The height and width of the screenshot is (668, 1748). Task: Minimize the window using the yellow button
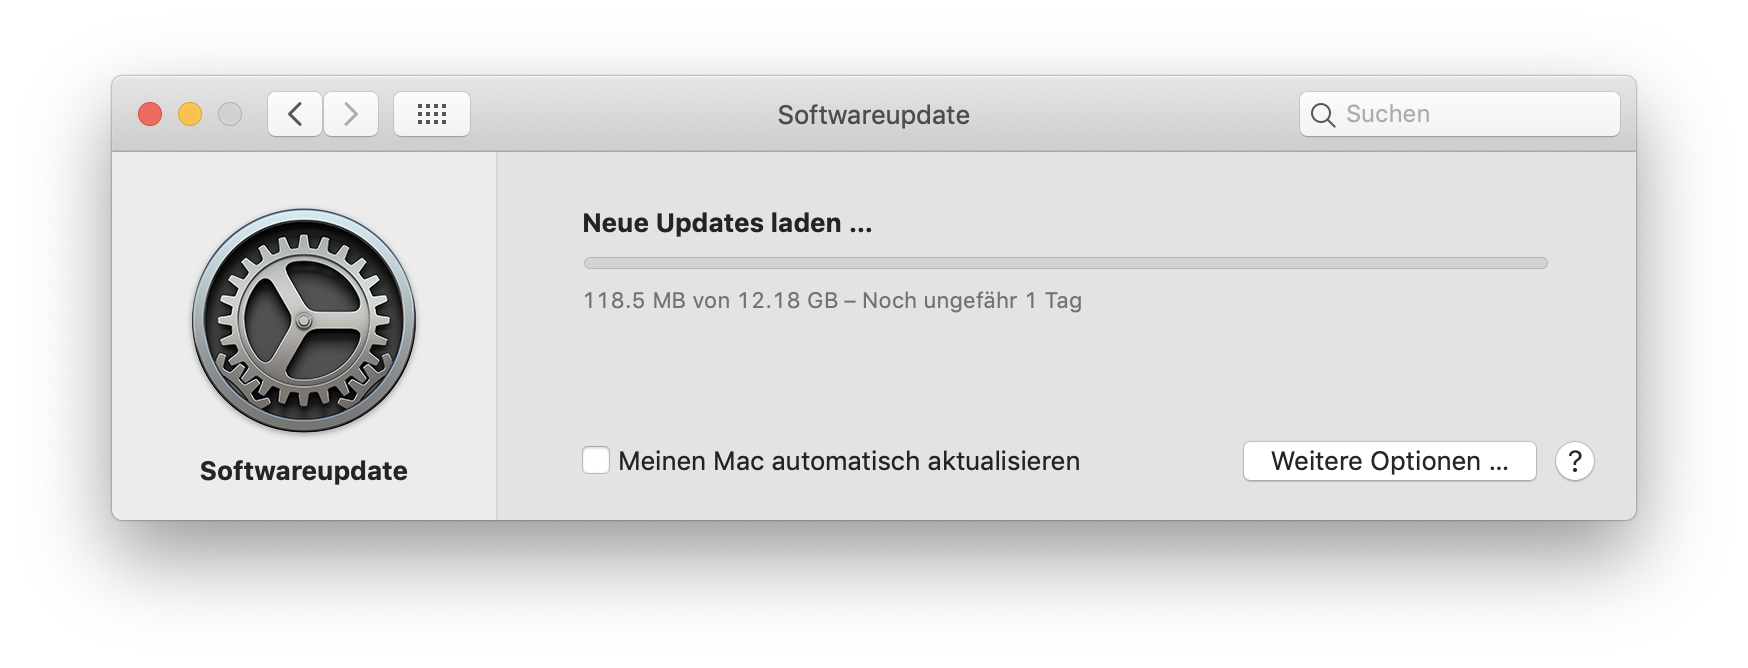190,114
